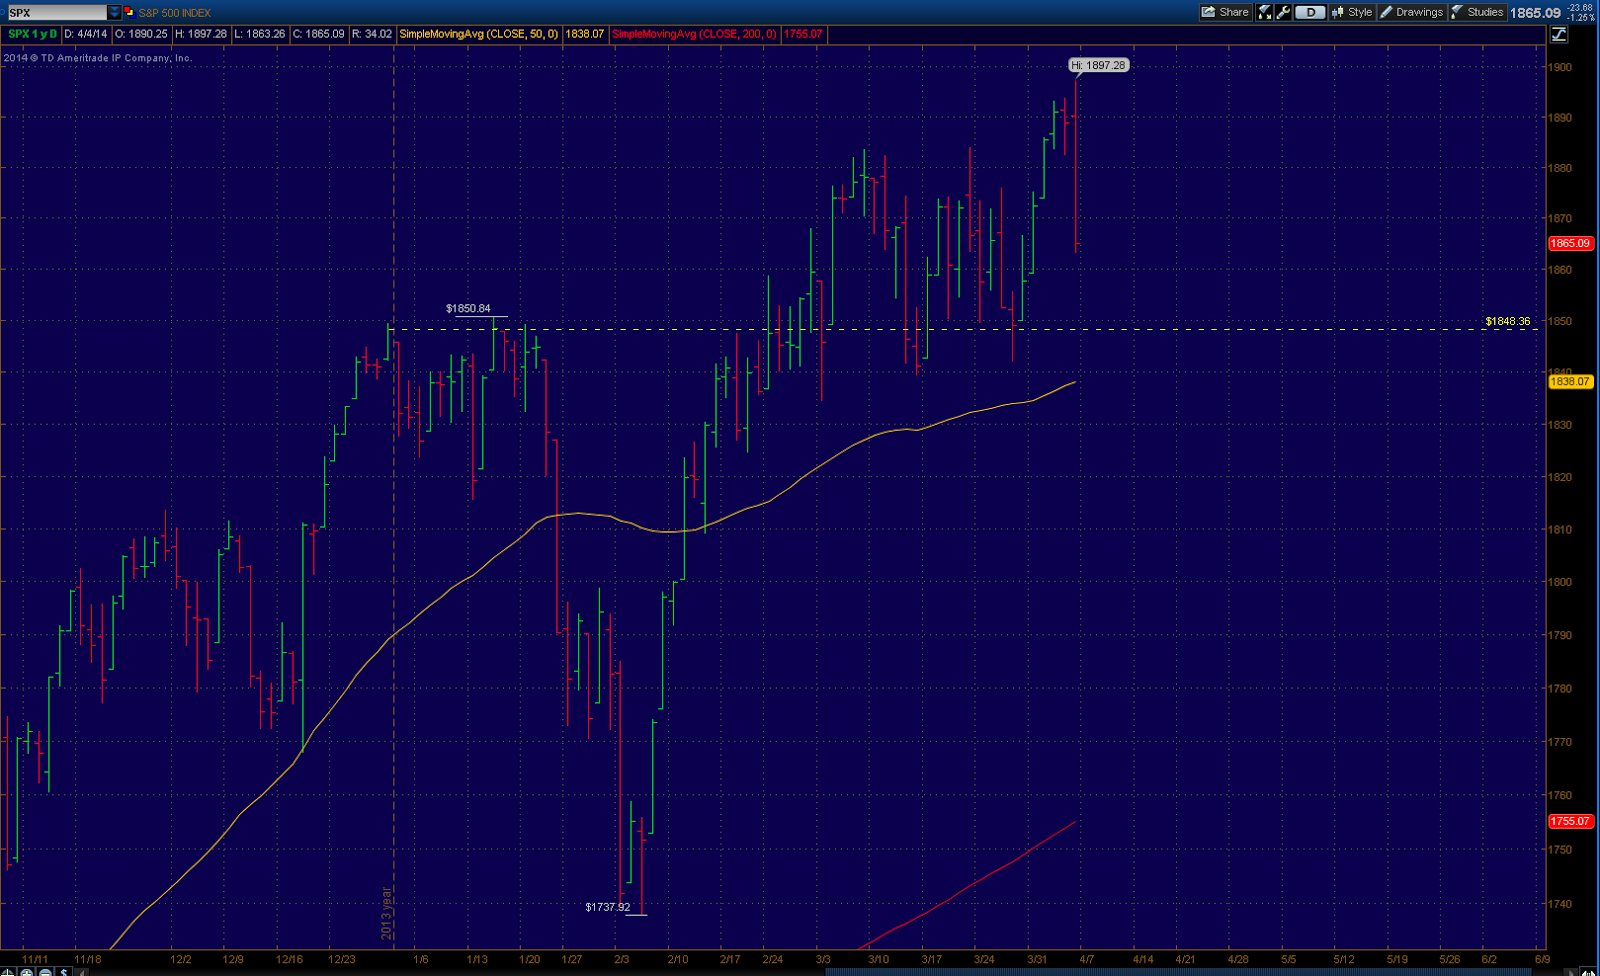Click the quick study flask icon next to Share
Screen dimensions: 1600x976
1265,12
